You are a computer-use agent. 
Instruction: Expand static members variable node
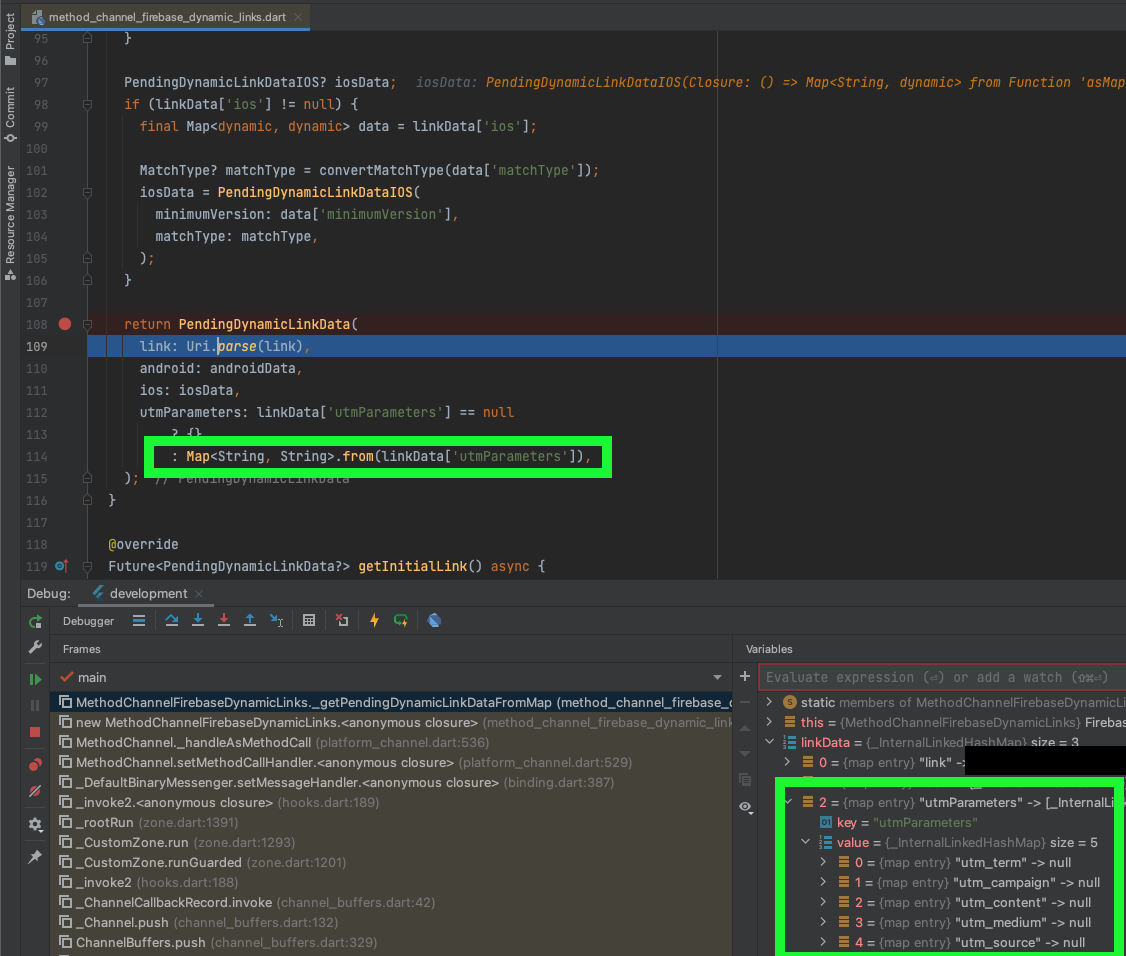click(769, 702)
